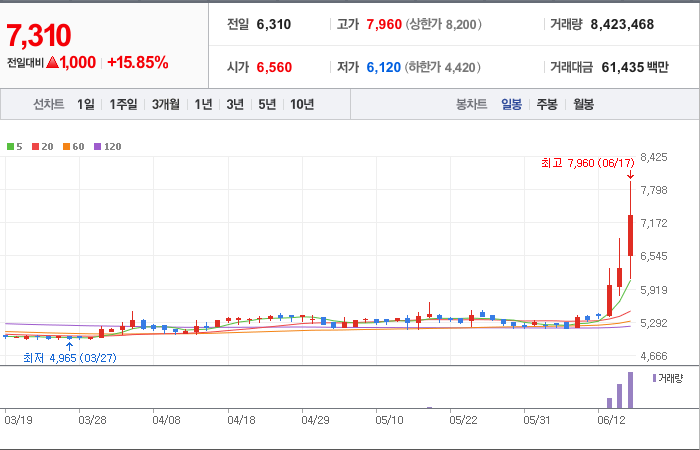Click the red up-triangle beside 1,000
The height and width of the screenshot is (450, 700).
tap(52, 62)
